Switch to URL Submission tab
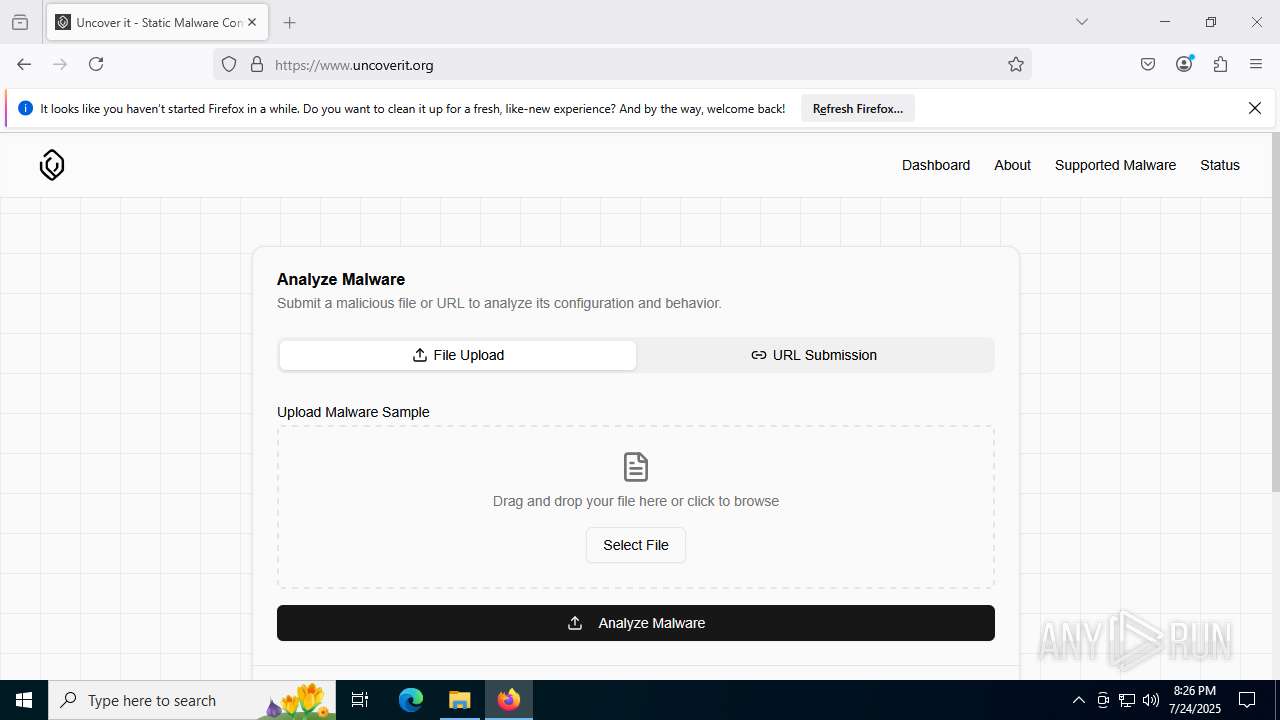The width and height of the screenshot is (1280, 720). [814, 355]
